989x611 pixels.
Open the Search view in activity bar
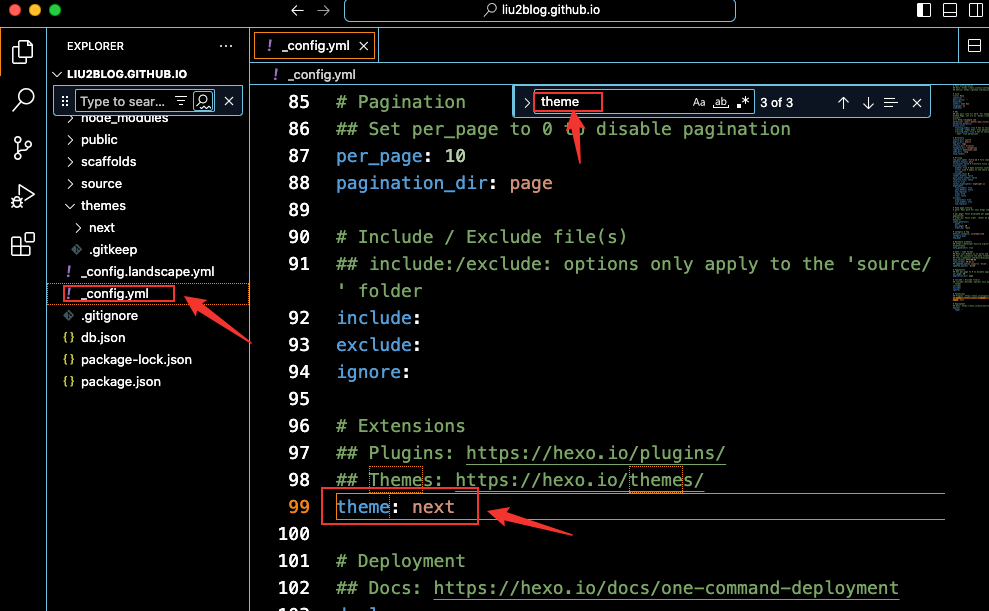22,99
